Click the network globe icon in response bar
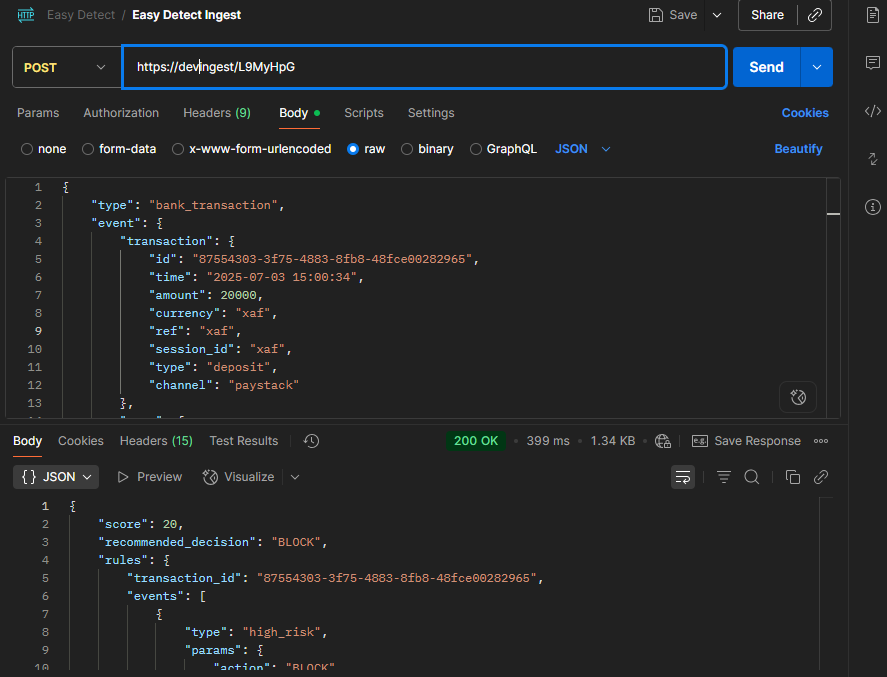 (x=662, y=441)
